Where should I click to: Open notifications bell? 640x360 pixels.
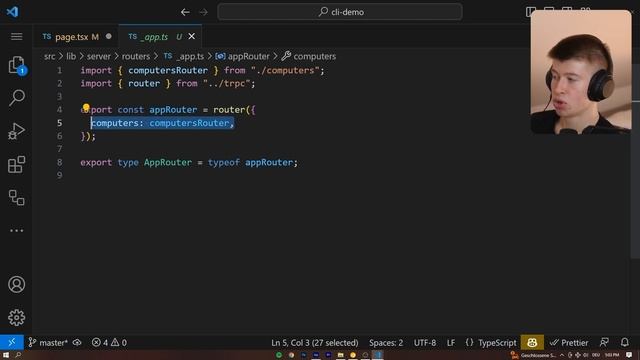point(624,342)
